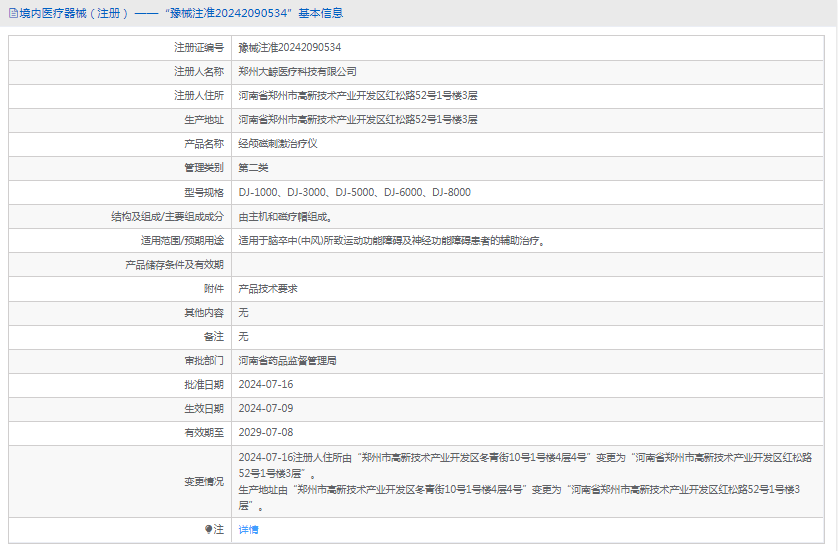
Task: Click the effective date 2024-07-09
Action: [x=265, y=408]
